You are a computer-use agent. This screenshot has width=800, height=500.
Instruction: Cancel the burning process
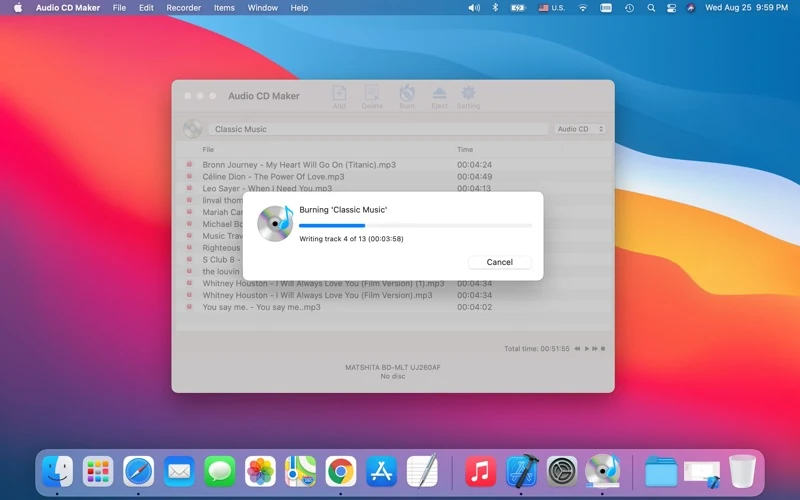point(499,262)
